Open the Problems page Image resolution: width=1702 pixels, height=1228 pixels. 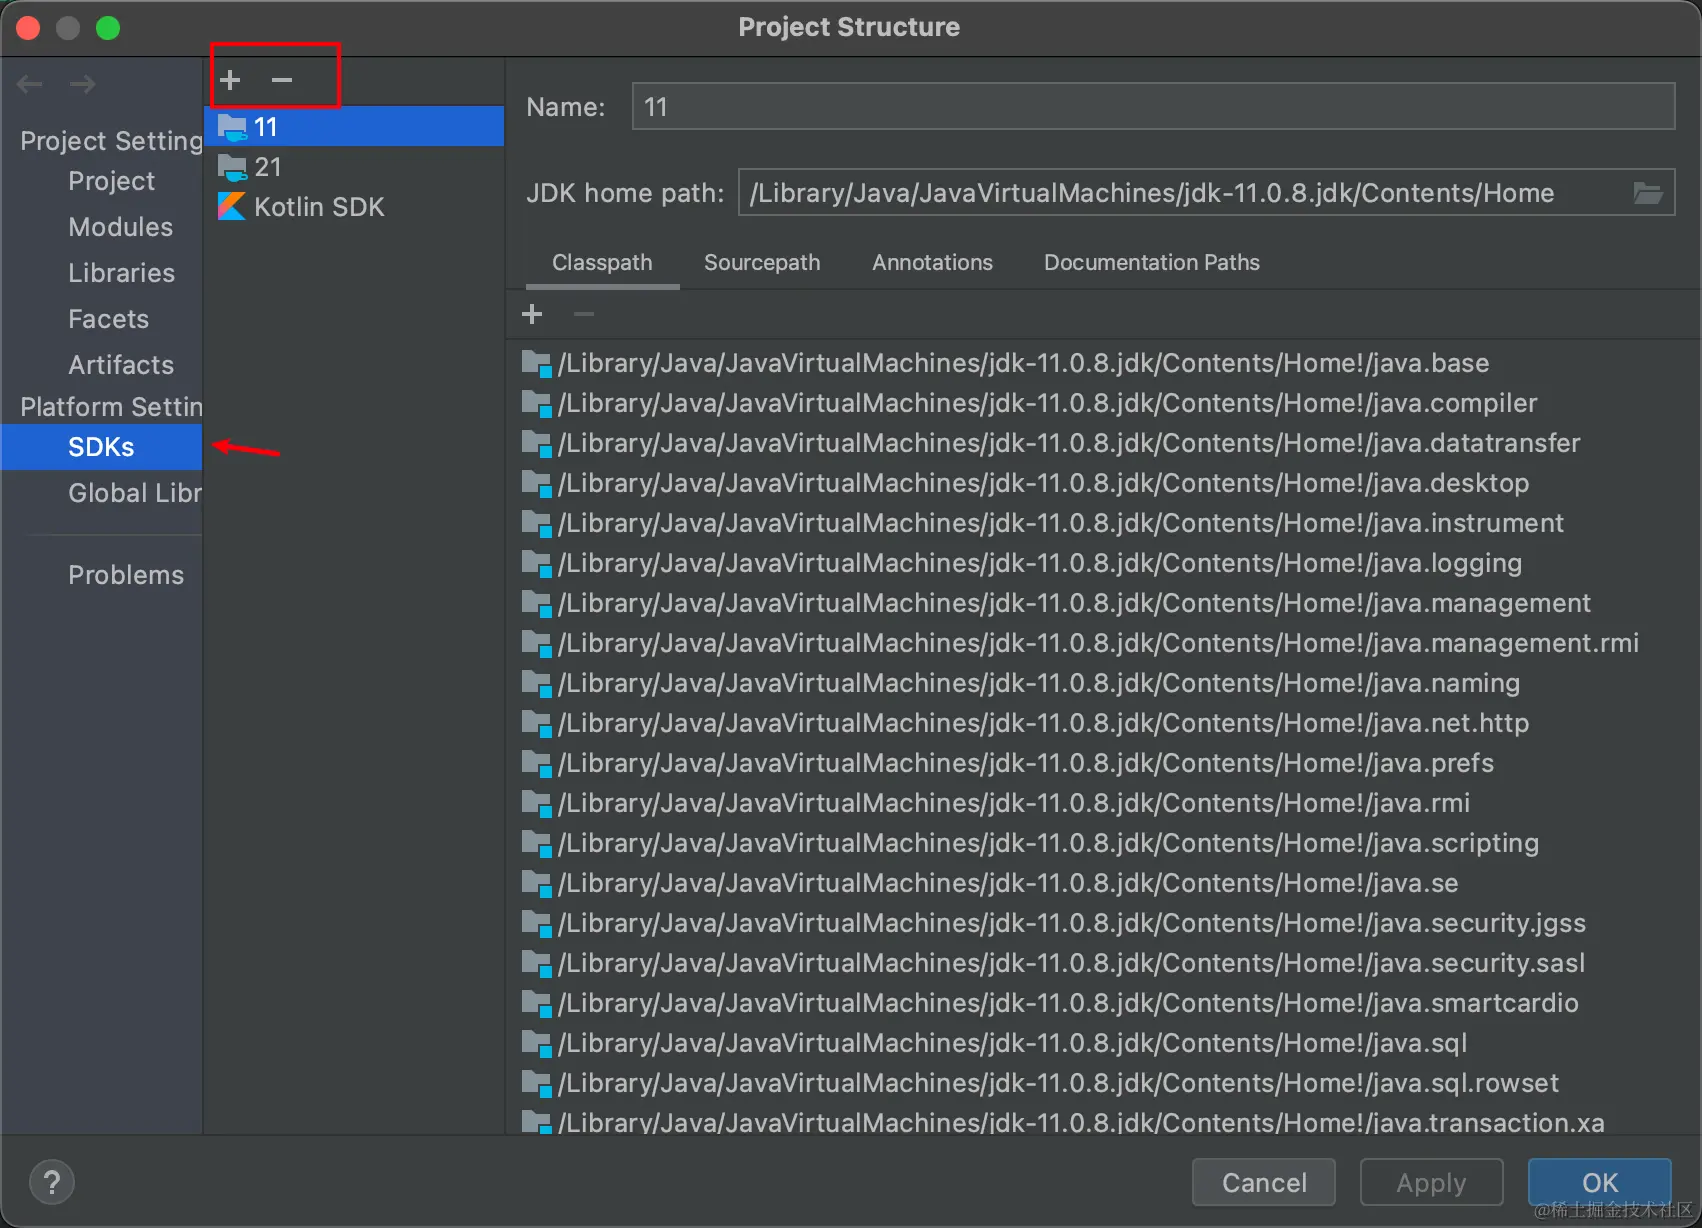point(126,575)
